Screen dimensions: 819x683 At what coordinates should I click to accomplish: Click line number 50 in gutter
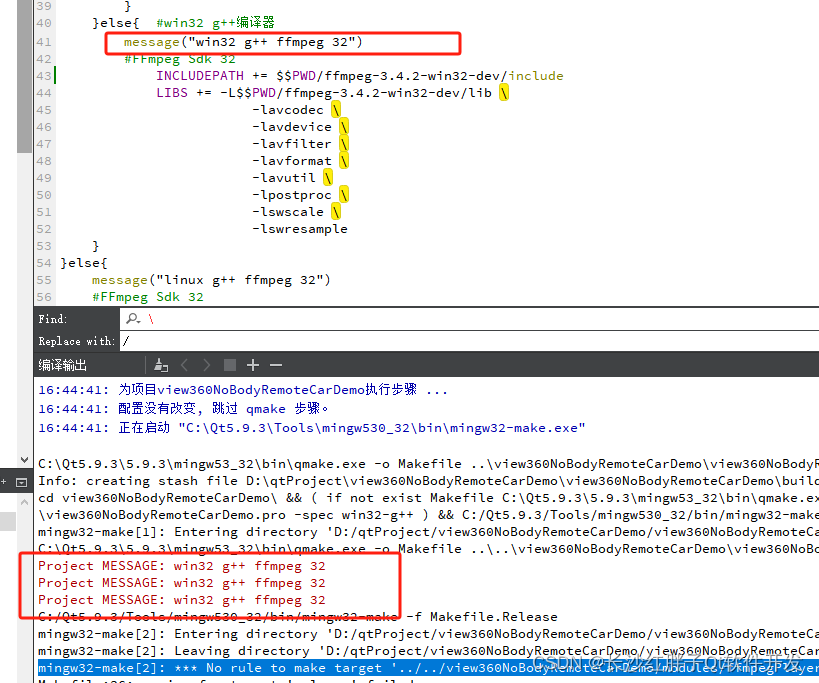point(44,195)
